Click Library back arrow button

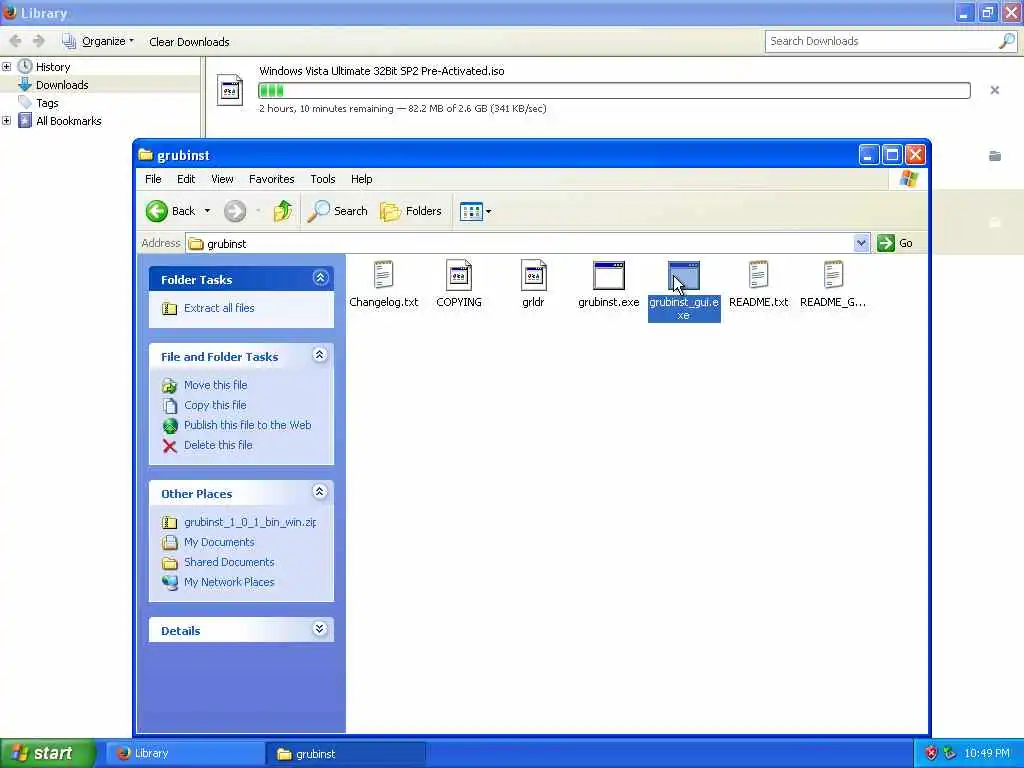click(16, 41)
